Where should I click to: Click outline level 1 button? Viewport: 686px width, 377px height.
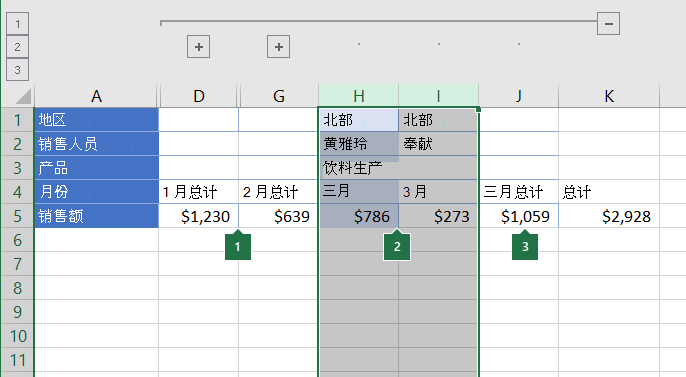click(18, 24)
